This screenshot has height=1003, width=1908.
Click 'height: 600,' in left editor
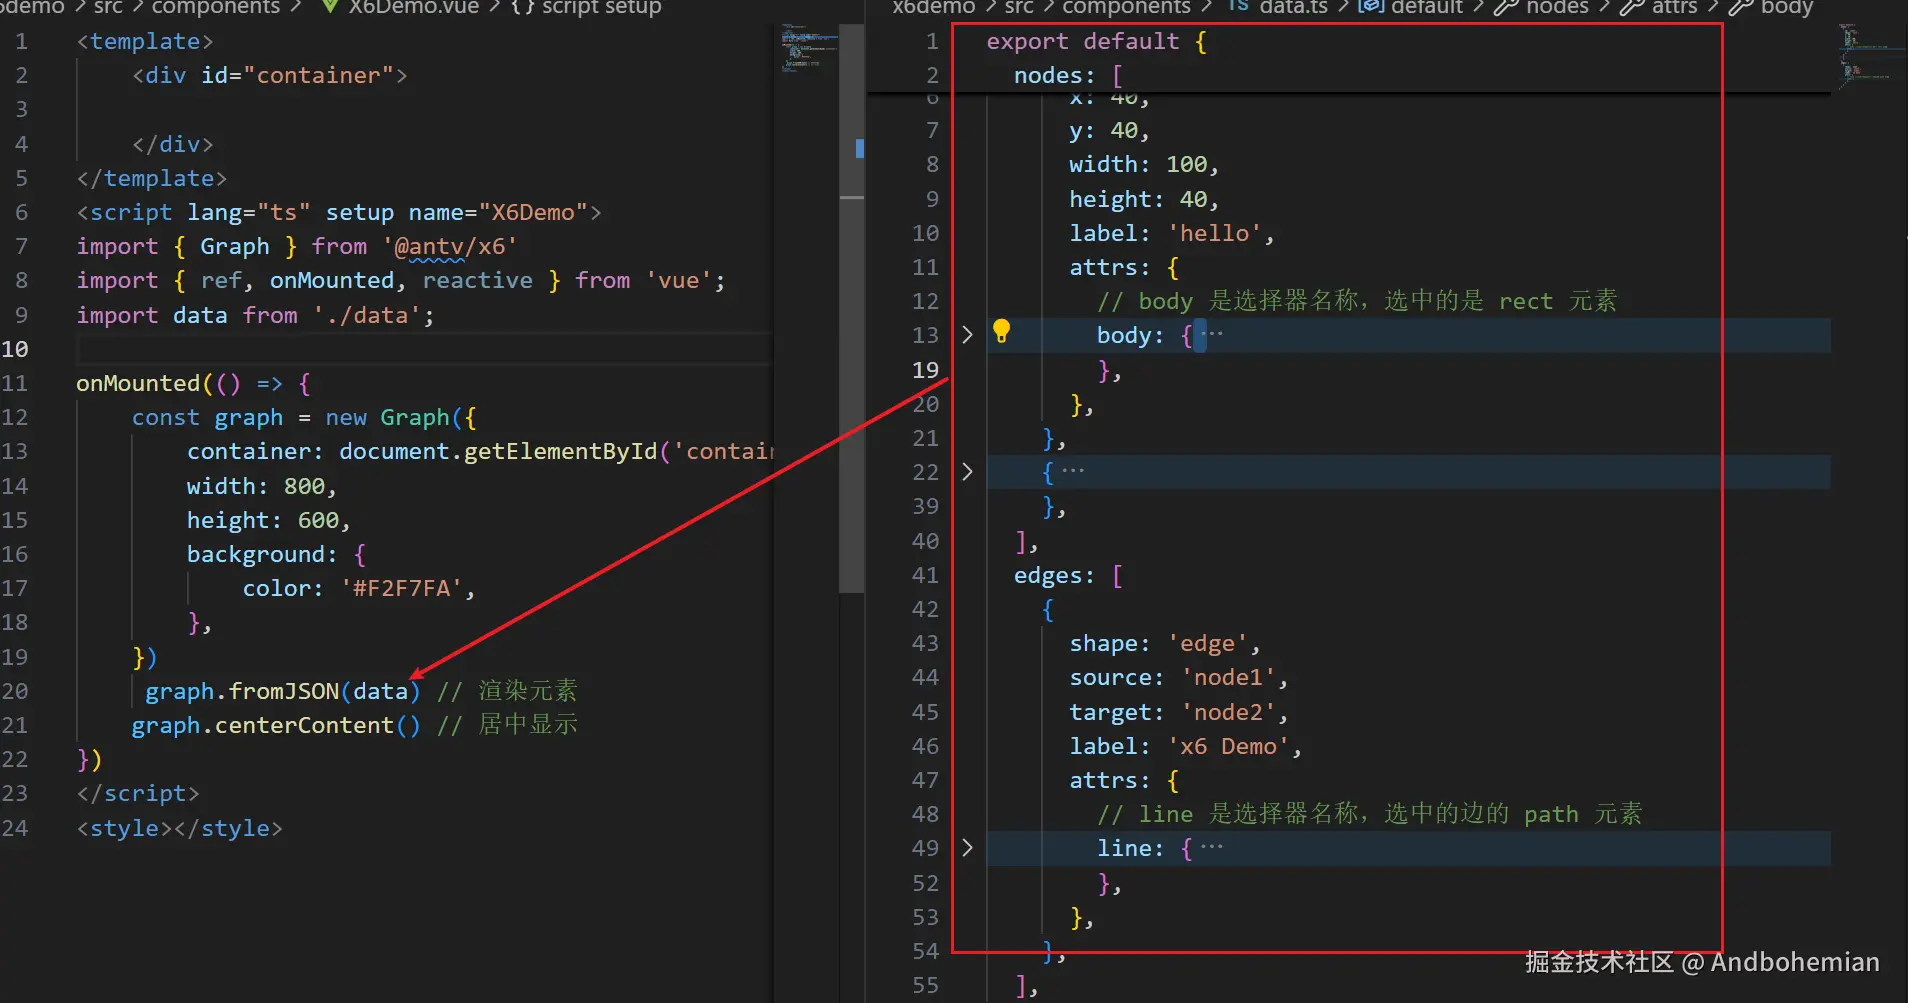(268, 520)
